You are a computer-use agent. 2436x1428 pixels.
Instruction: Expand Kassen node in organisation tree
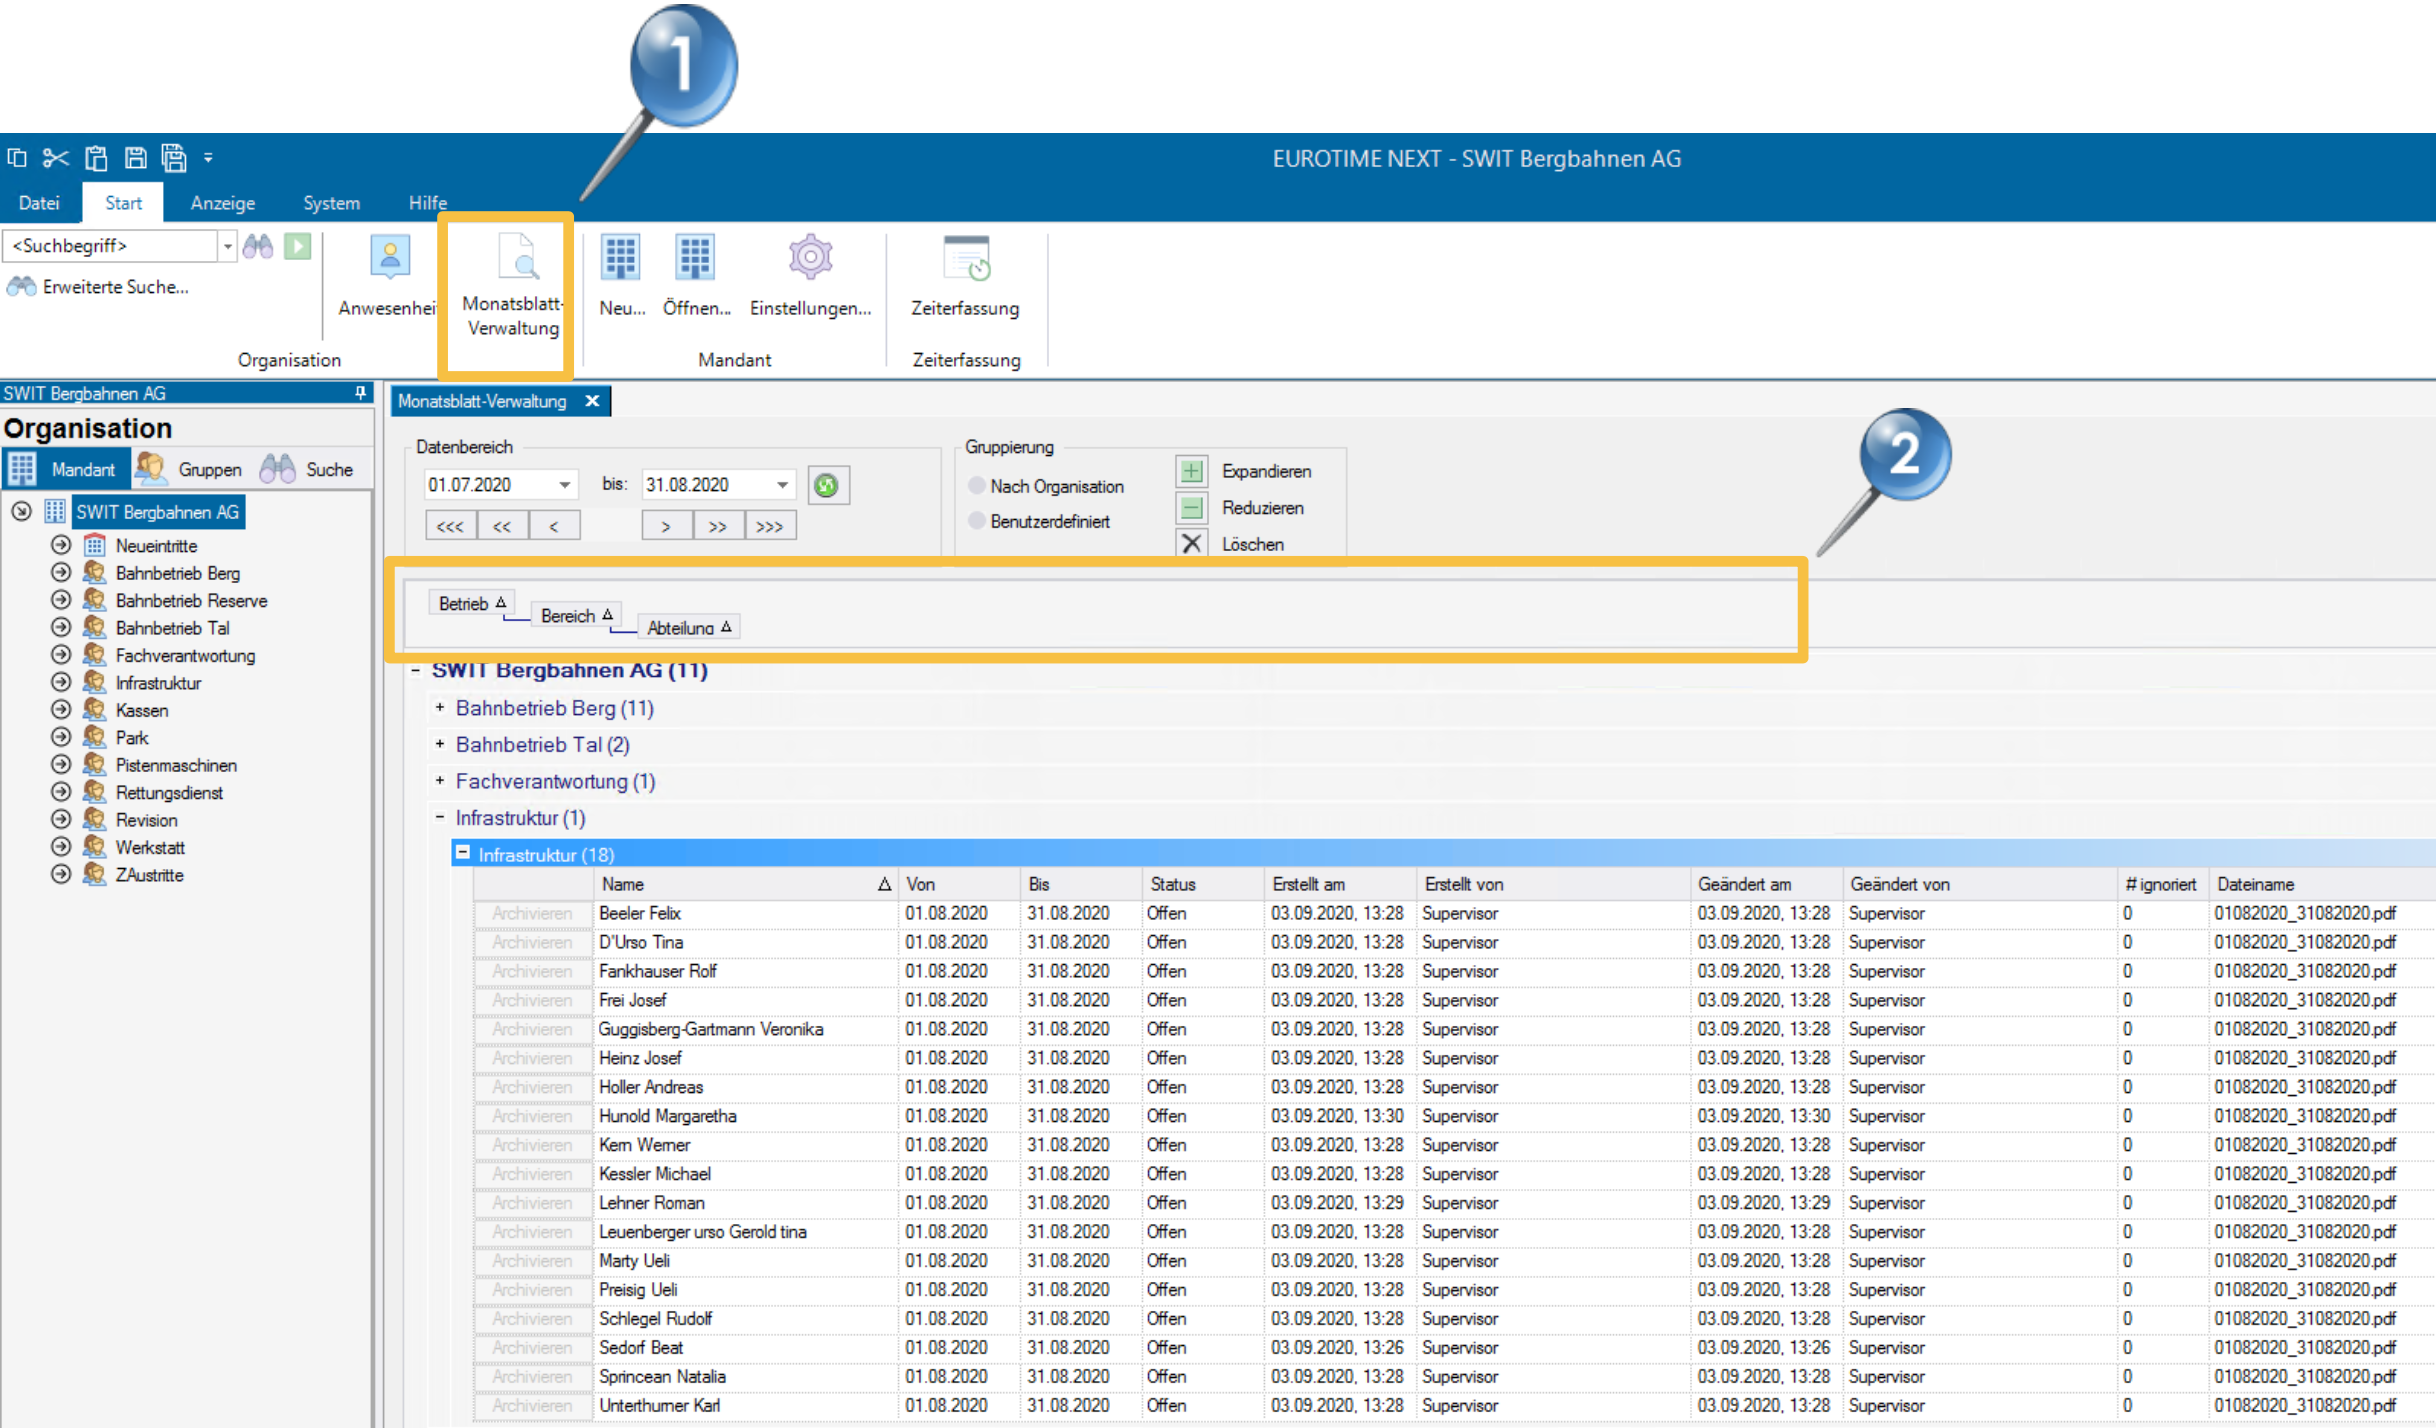(x=61, y=711)
